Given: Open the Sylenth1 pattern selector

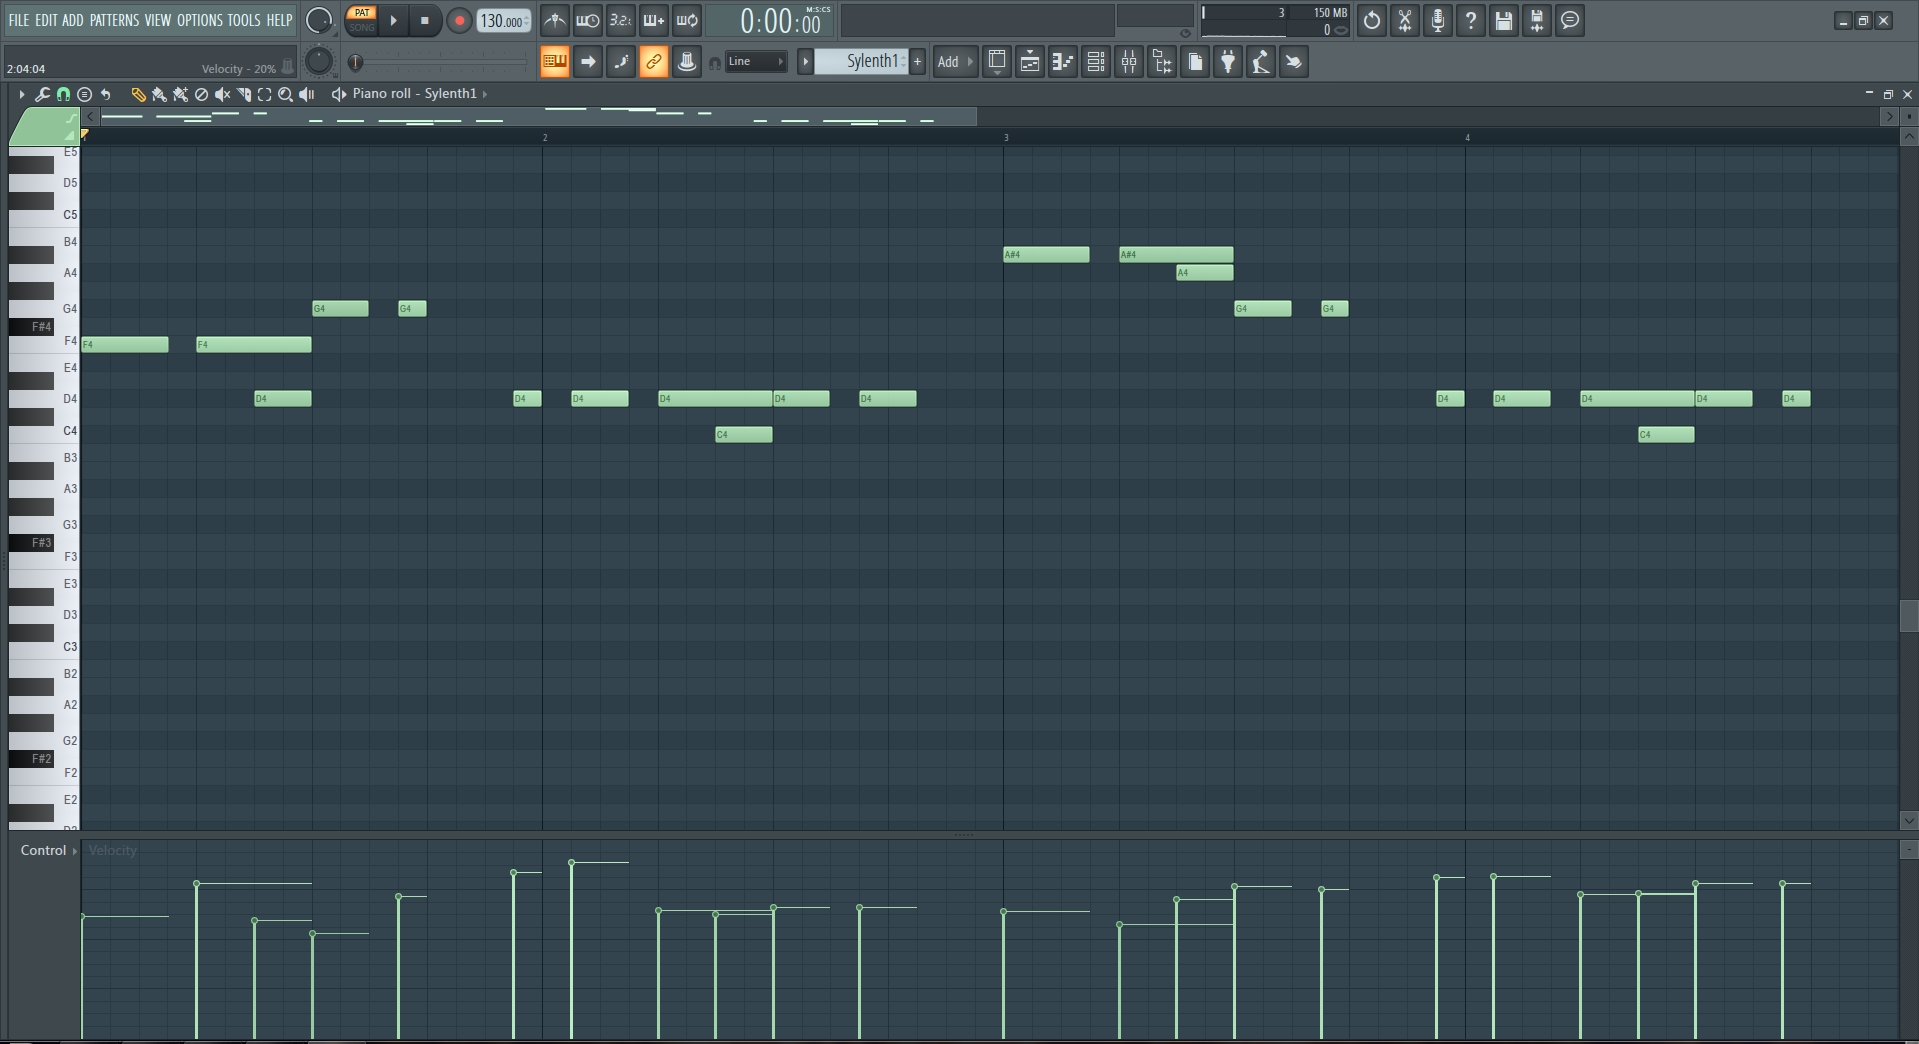Looking at the screenshot, I should click(862, 62).
